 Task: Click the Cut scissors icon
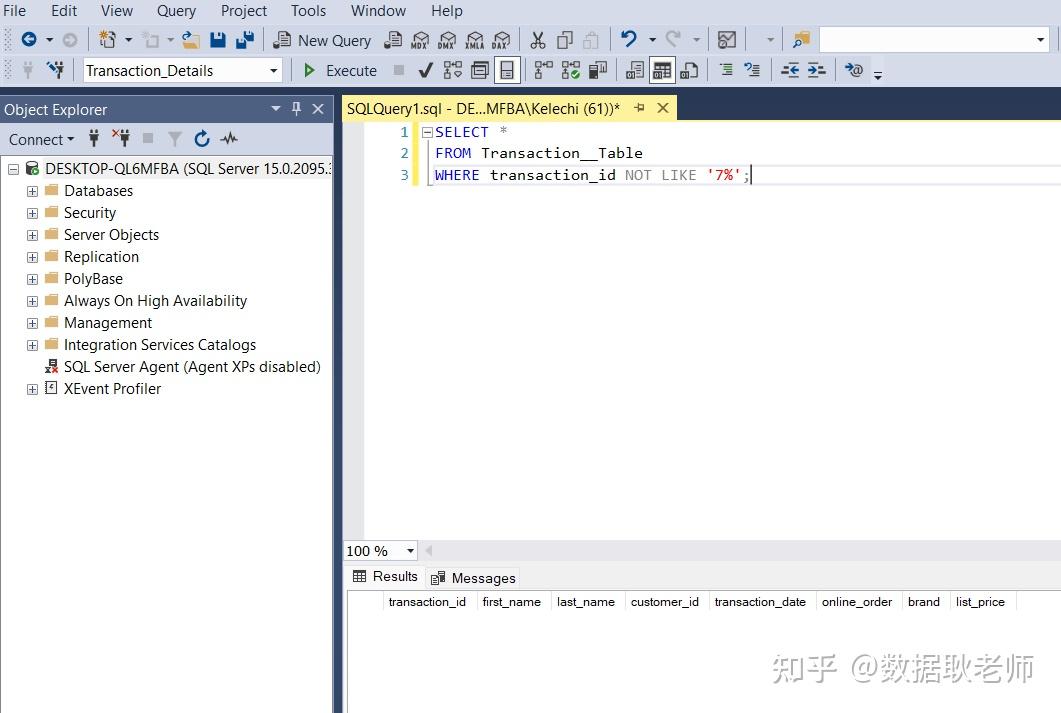537,39
